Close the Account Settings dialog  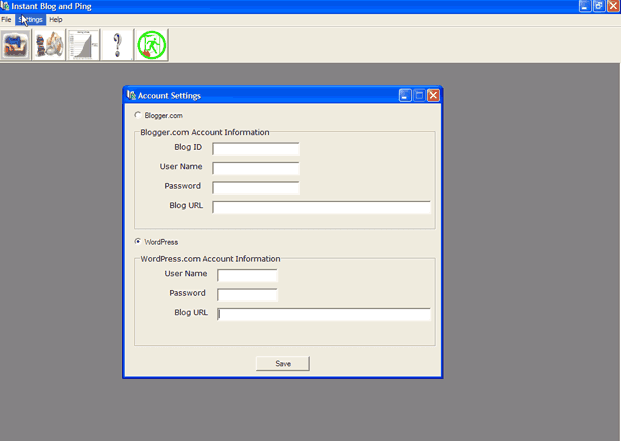433,96
